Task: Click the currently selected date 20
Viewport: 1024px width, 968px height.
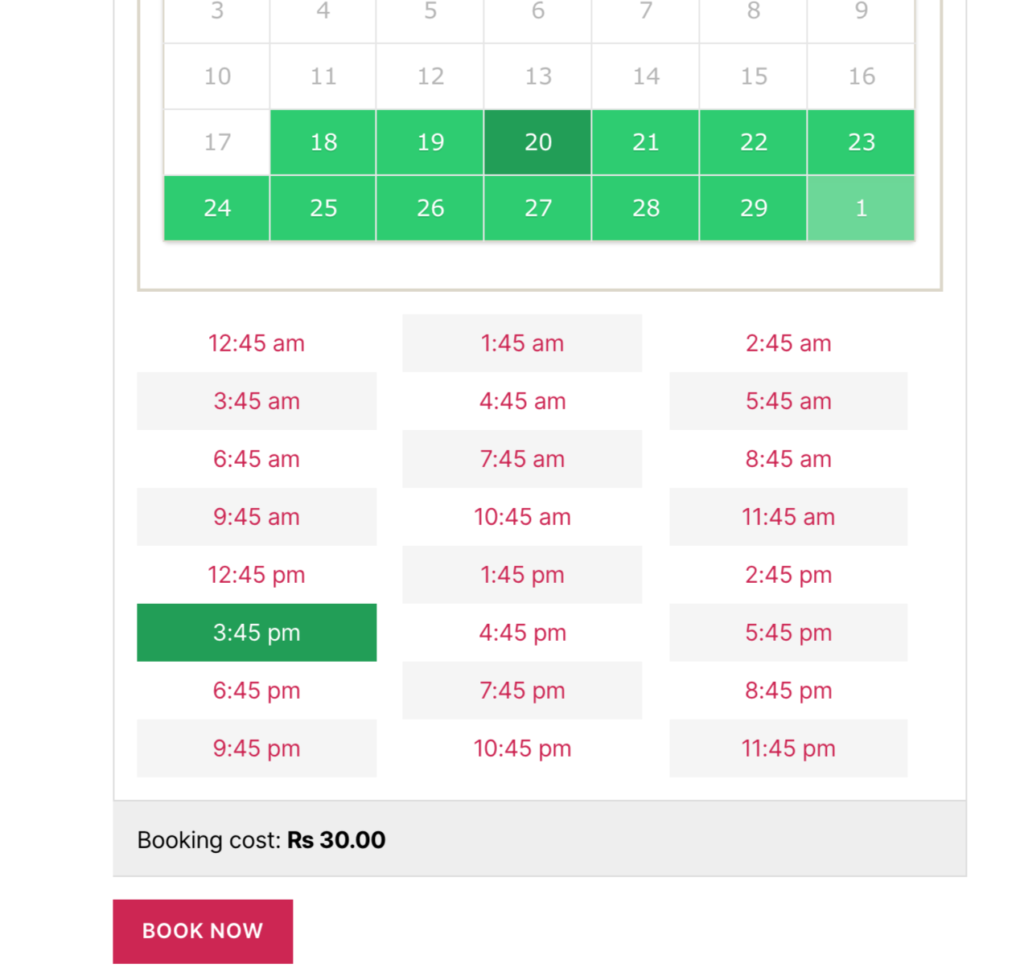Action: pyautogui.click(x=537, y=142)
